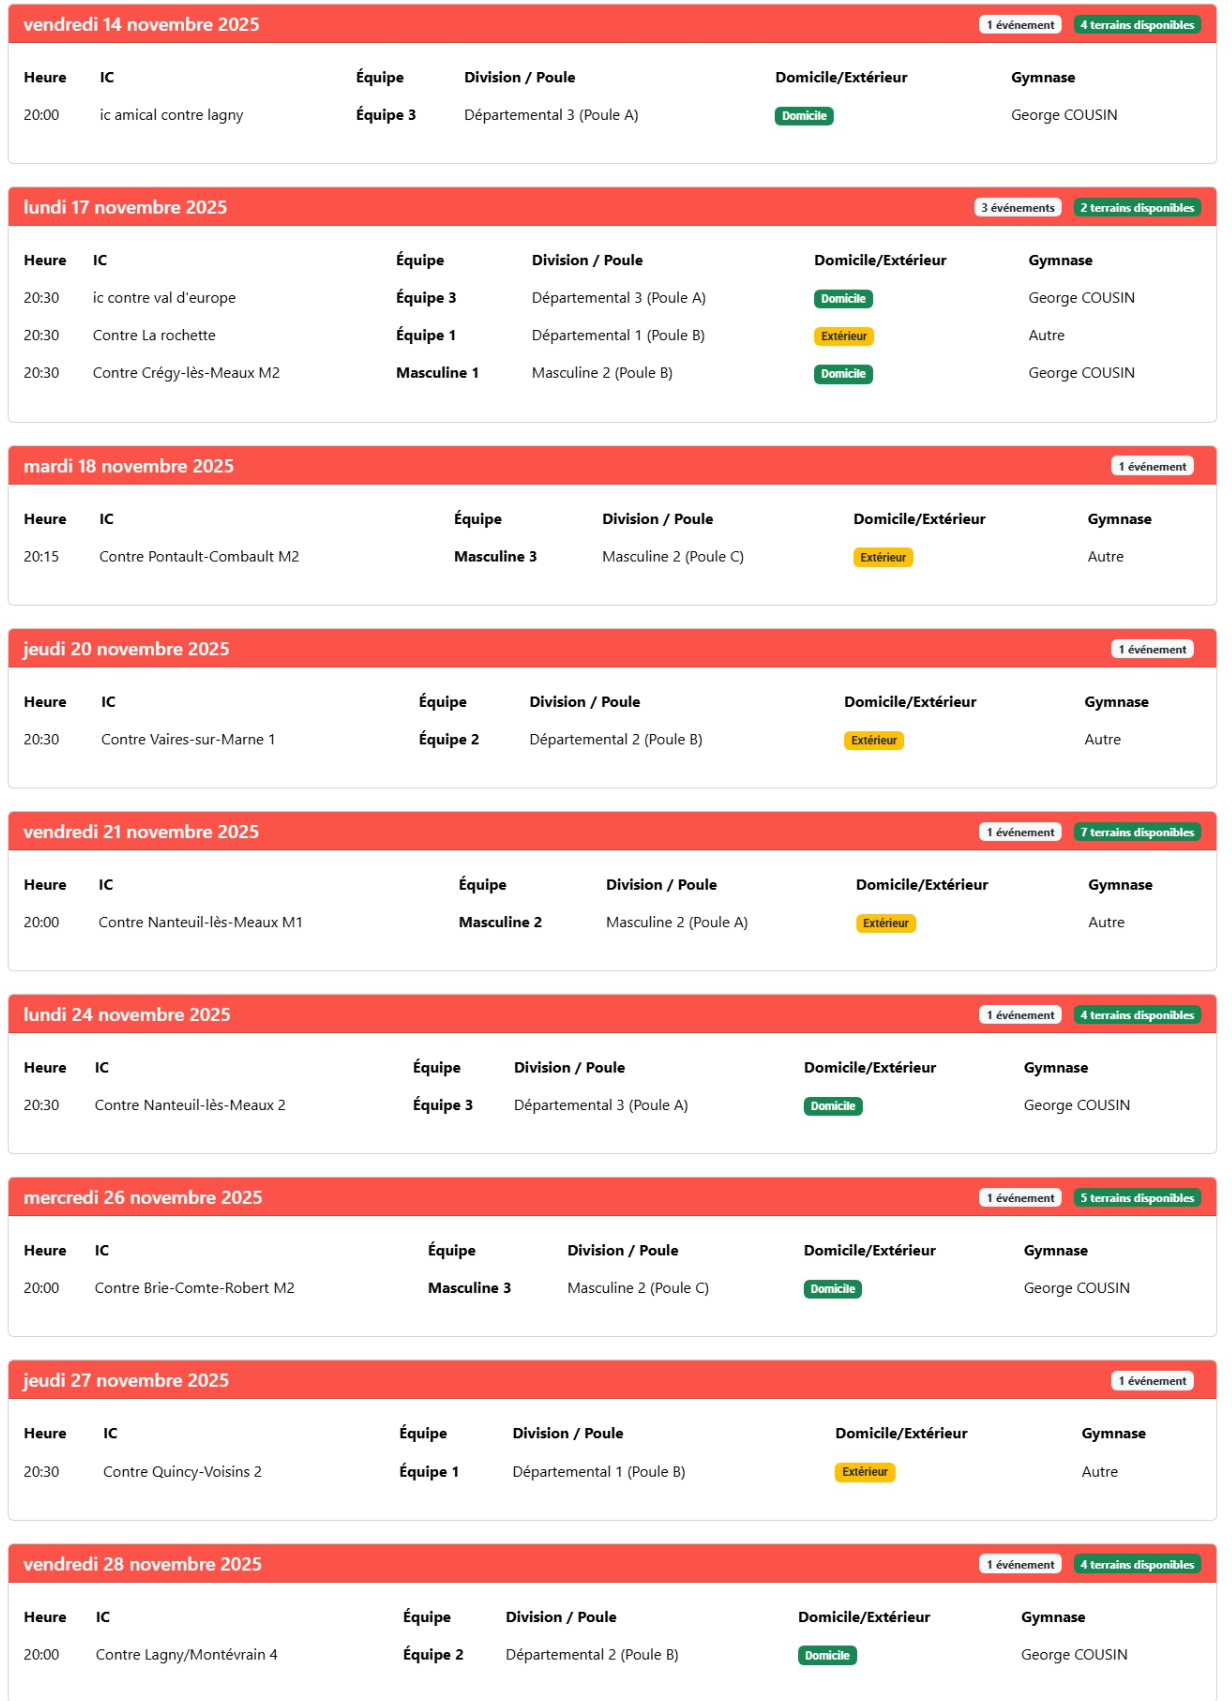Open the 'Contre Nanteuil-lès-Meaux M1' event
The image size is (1232, 1701).
coord(200,923)
